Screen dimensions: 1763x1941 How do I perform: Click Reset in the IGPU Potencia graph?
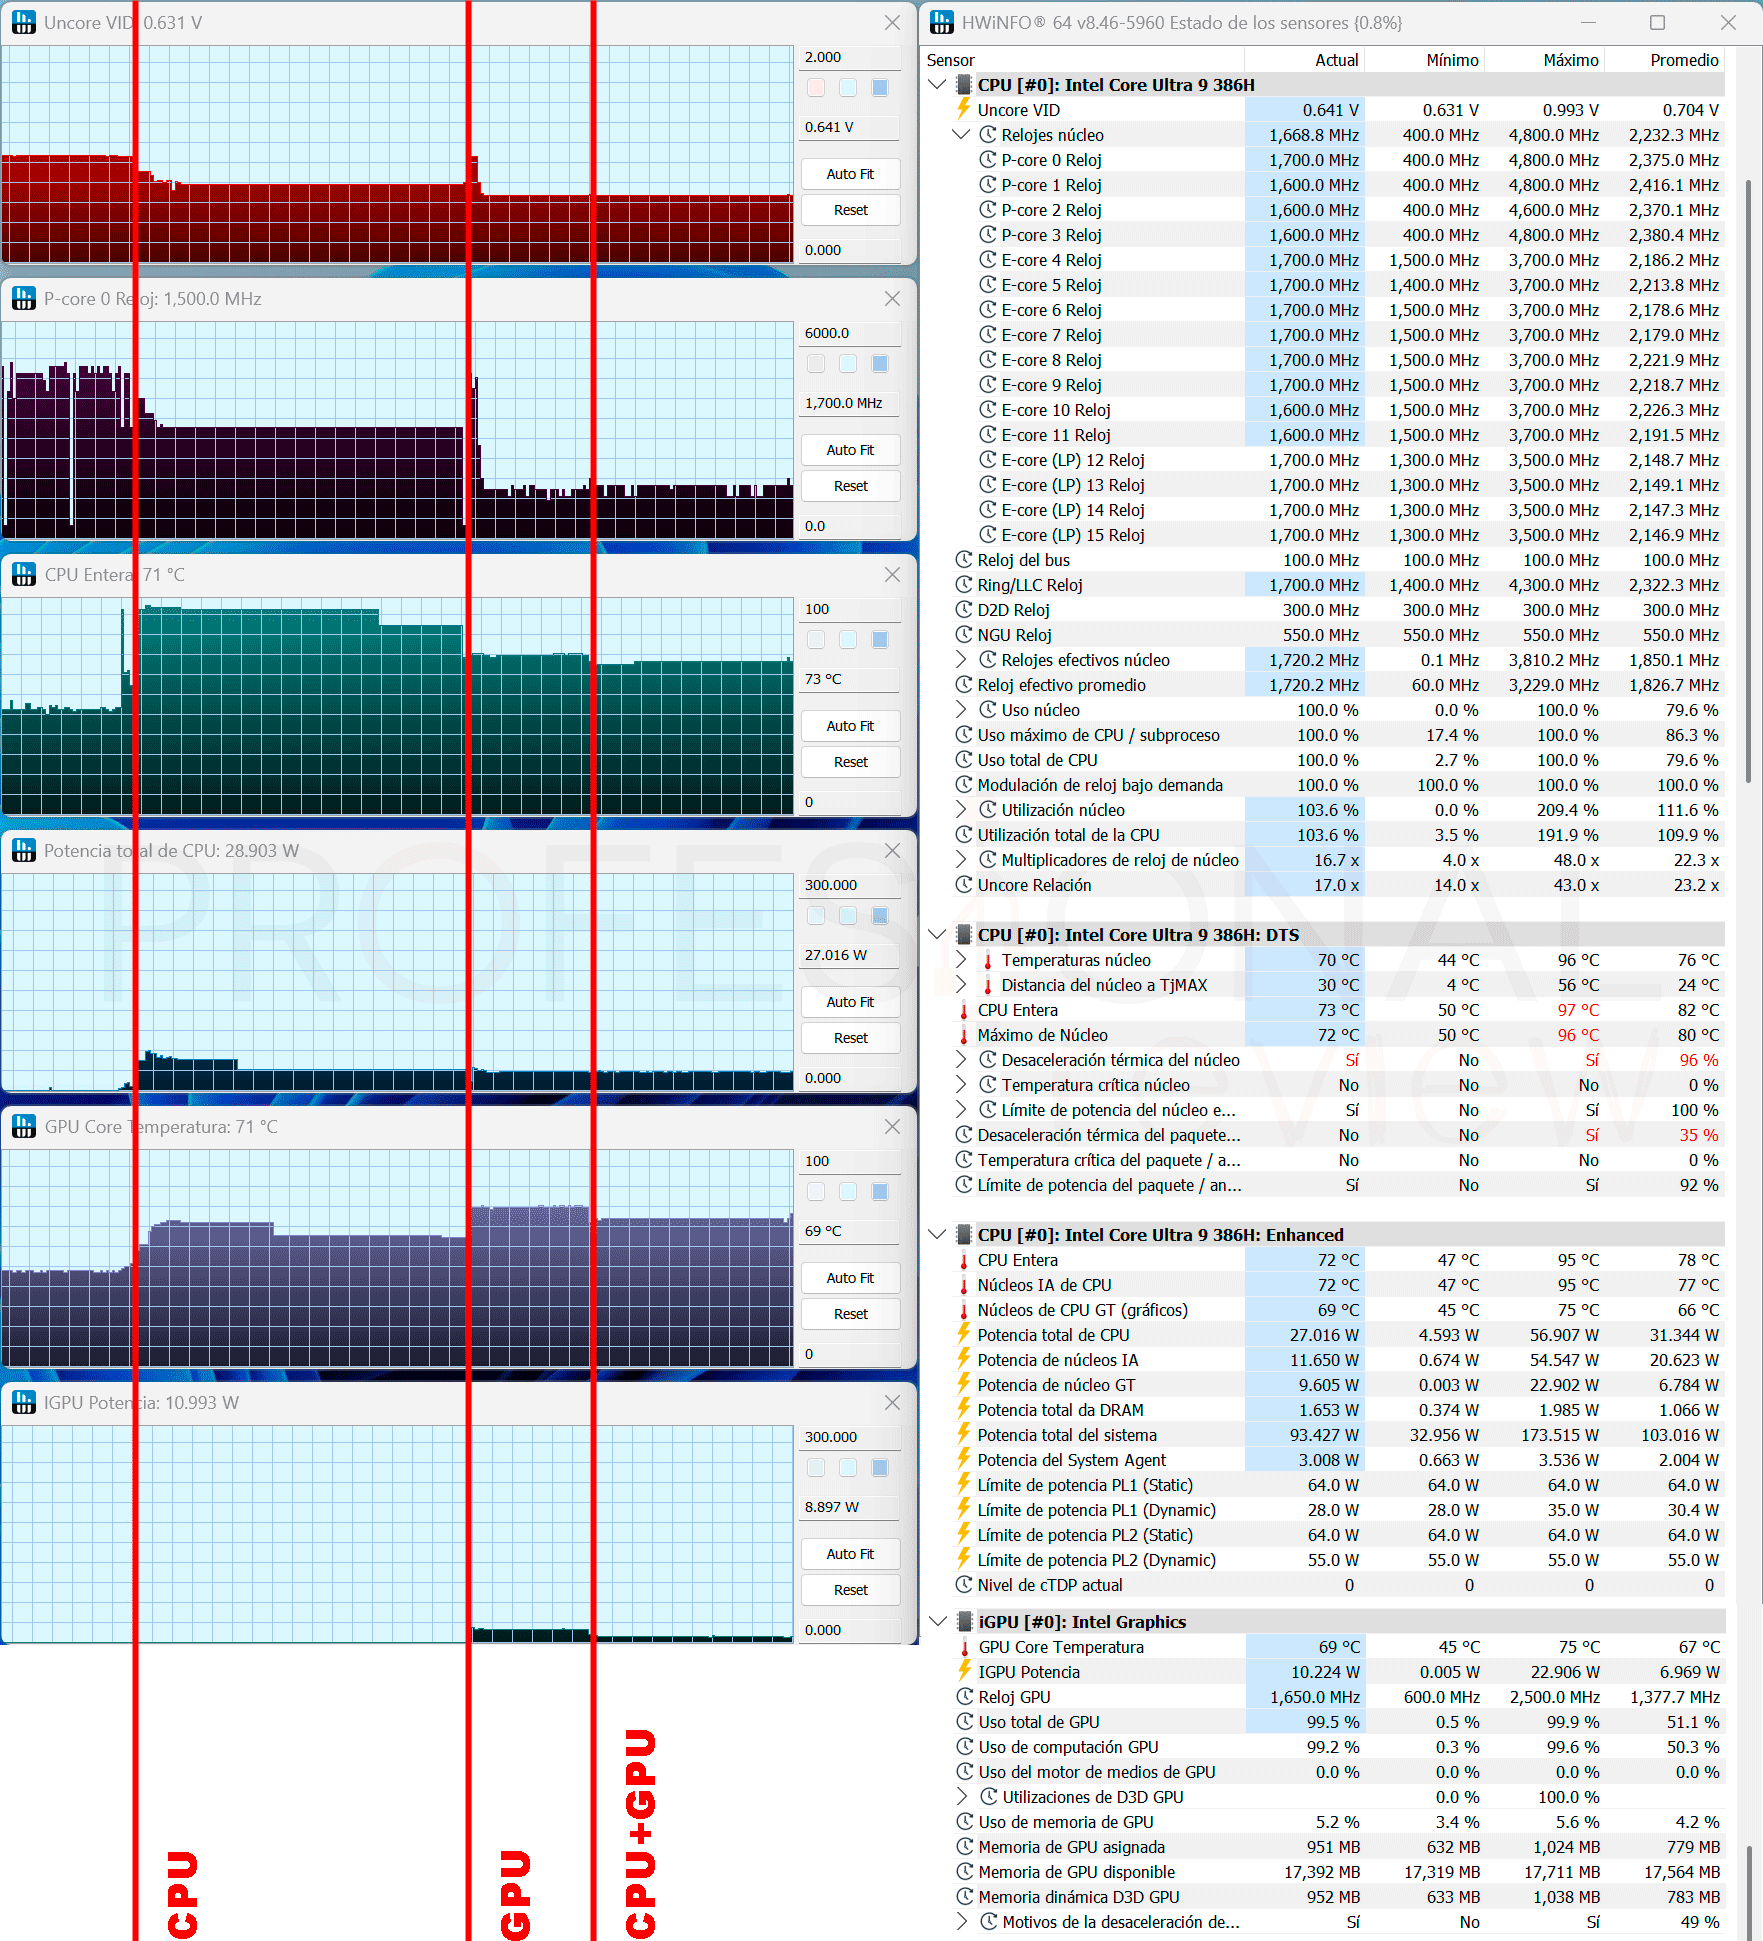pos(850,1590)
